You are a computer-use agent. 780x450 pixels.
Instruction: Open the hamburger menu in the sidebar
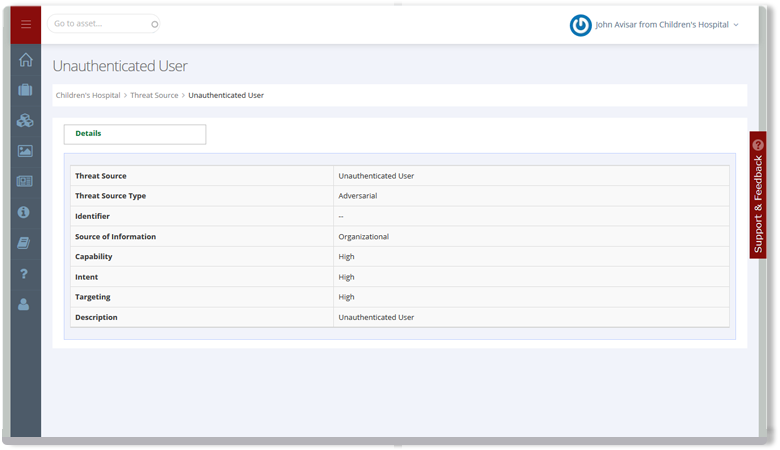pos(25,24)
